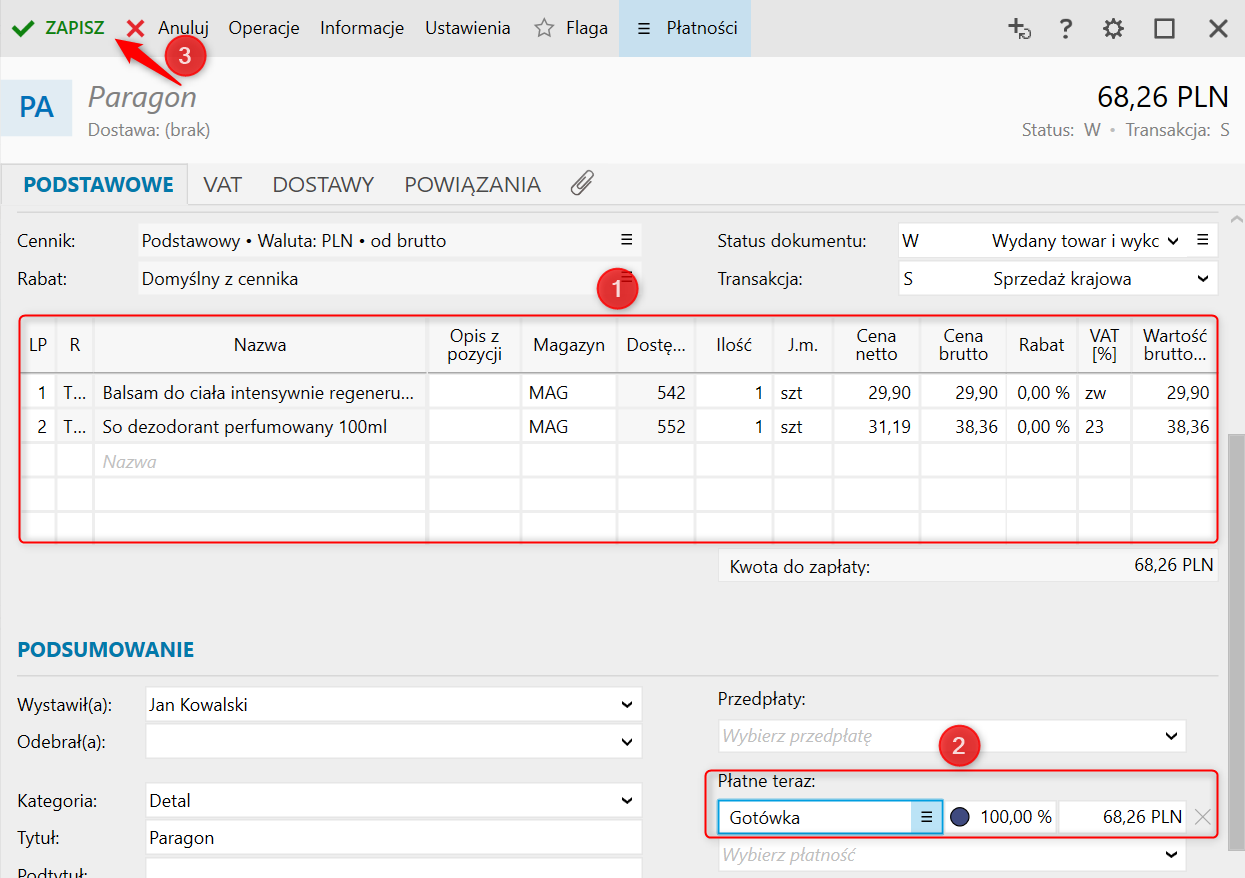This screenshot has width=1245, height=878.
Task: Open the POWIĄZANIA tab
Action: [x=472, y=185]
